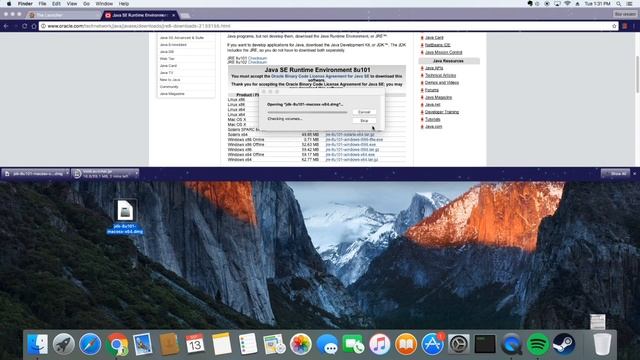Click the Chrome reload button
The image size is (640, 360).
(24, 26)
